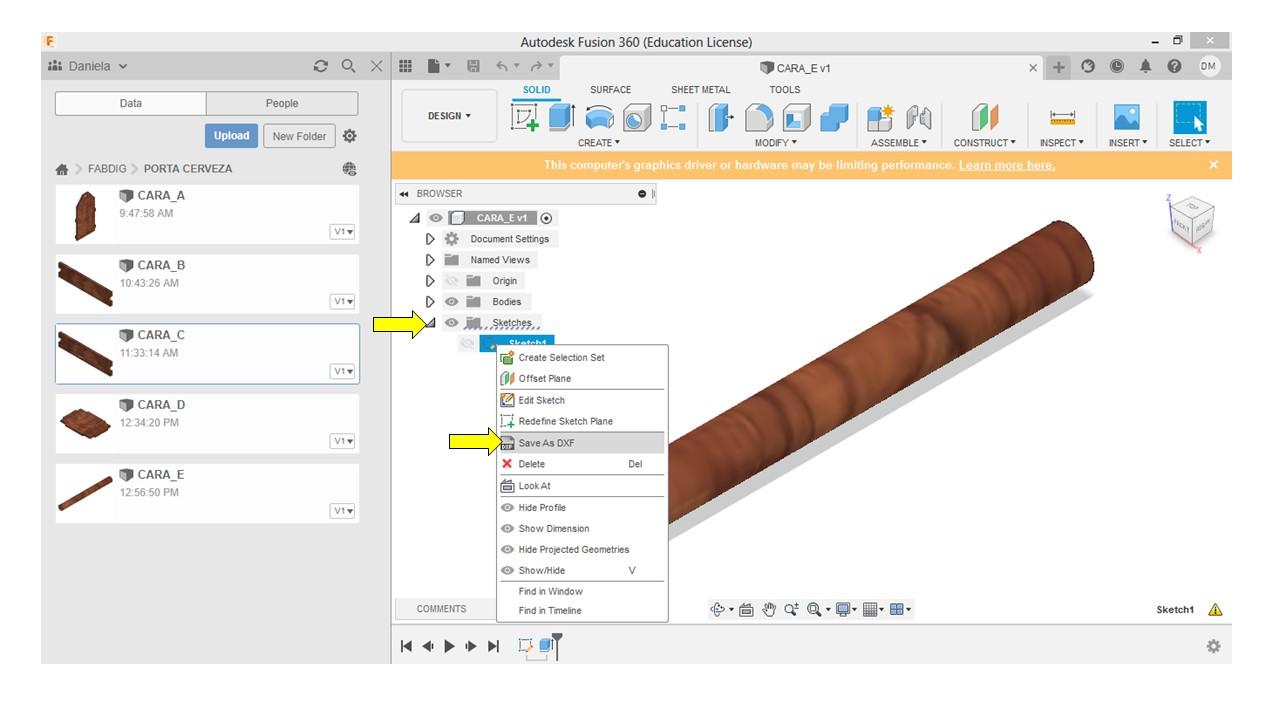Open the DESIGN workspace dropdown

click(449, 116)
